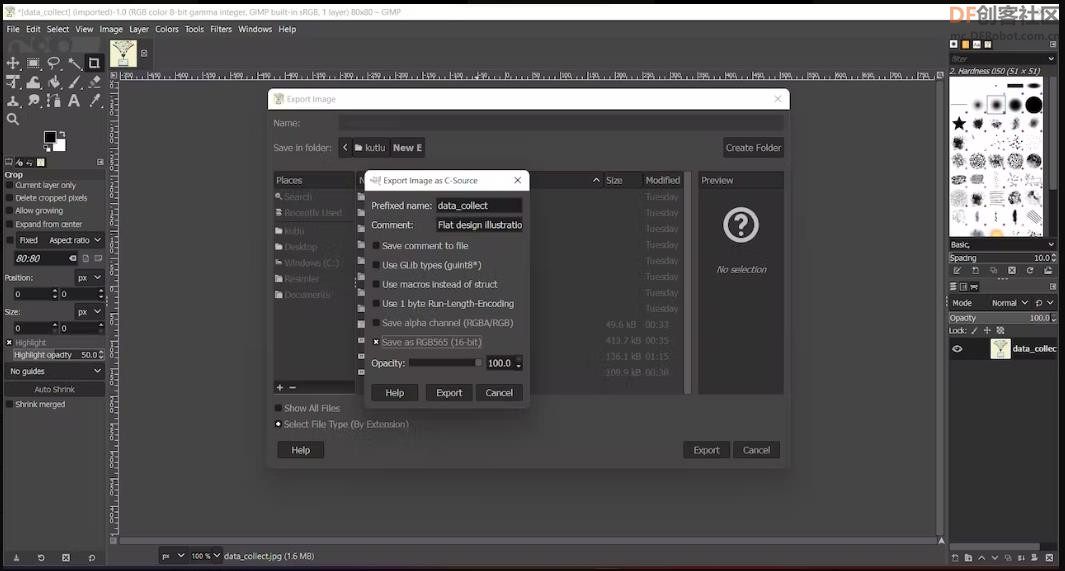Click Cancel in C-Source dialog
1065x571 pixels.
[x=499, y=392]
